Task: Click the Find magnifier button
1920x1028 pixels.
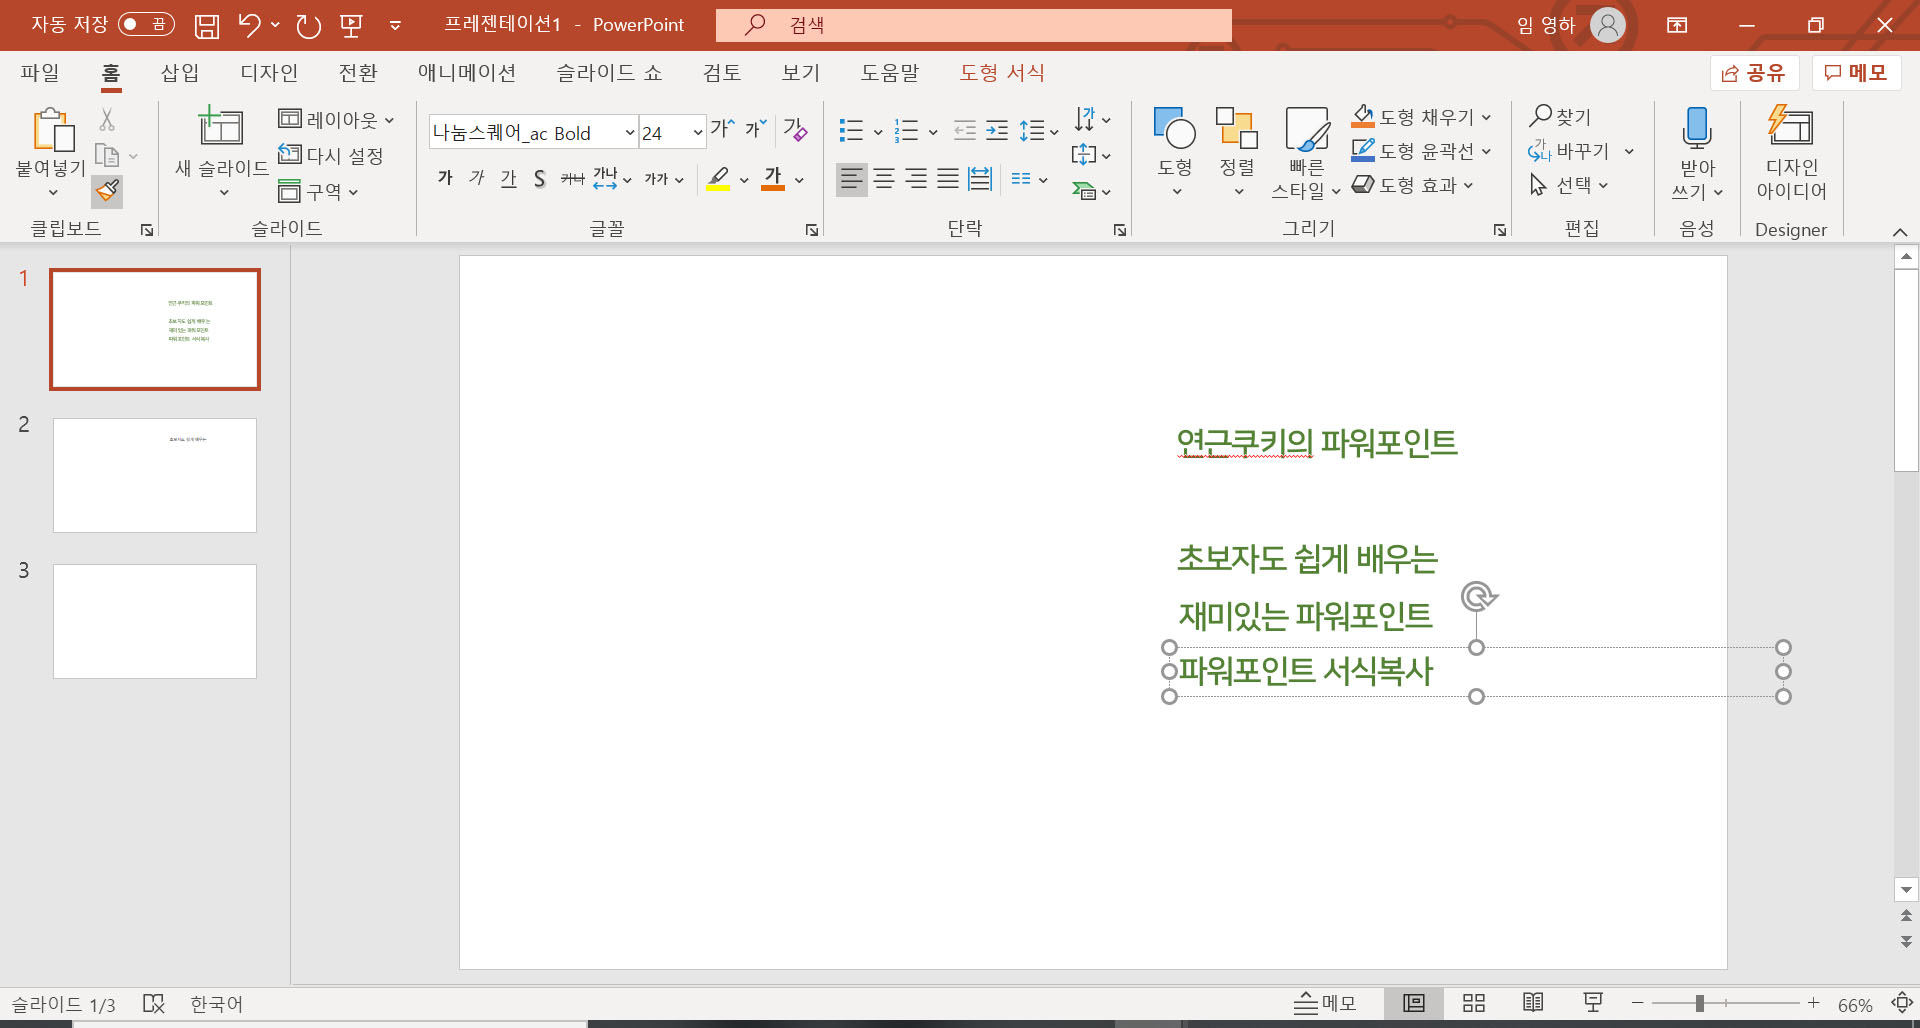Action: [1560, 117]
